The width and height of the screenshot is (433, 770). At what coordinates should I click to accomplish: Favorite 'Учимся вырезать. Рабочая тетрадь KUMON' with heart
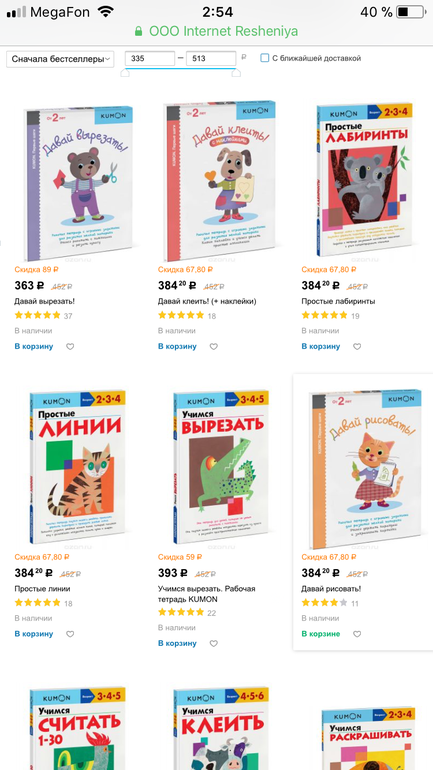coord(214,644)
